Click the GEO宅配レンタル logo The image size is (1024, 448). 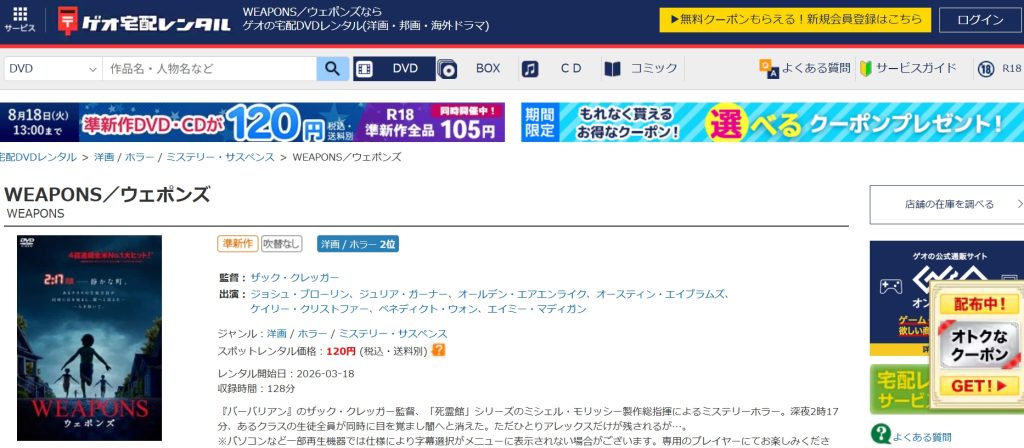pyautogui.click(x=144, y=21)
